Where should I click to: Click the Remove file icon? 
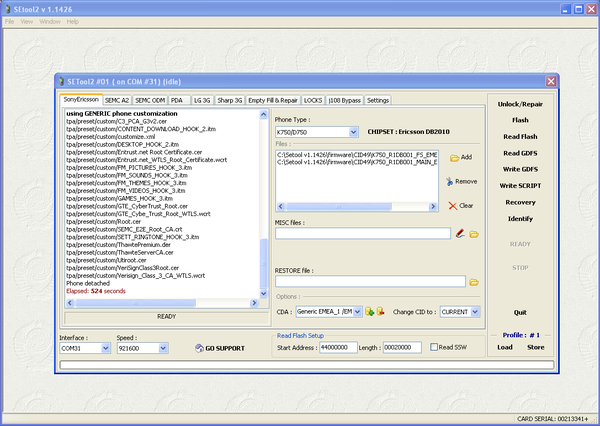(x=449, y=181)
